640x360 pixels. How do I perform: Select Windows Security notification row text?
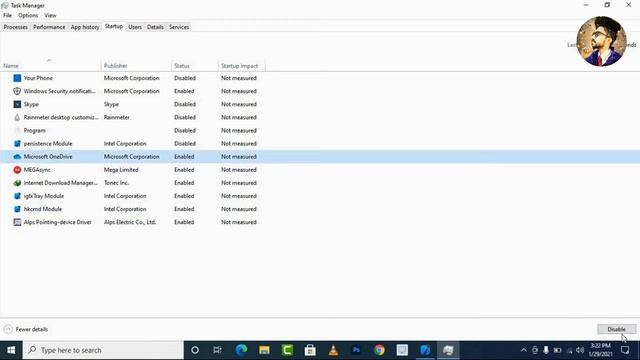click(60, 91)
